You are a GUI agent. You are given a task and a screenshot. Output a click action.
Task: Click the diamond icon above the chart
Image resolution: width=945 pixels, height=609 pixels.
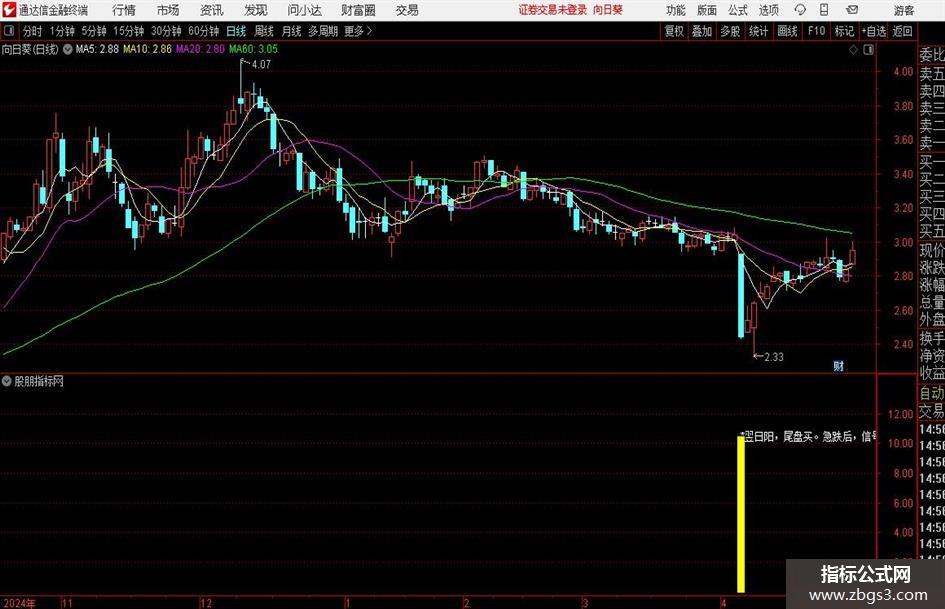pos(853,50)
